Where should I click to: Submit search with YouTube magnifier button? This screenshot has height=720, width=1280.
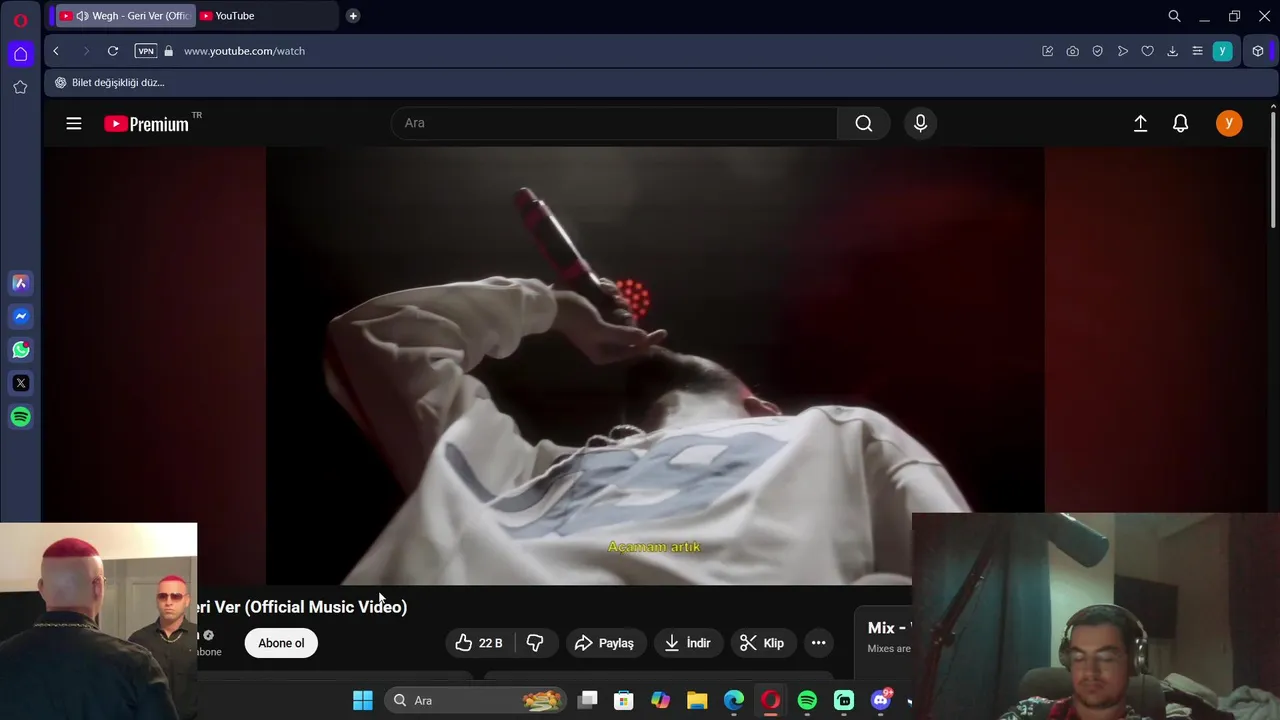click(x=864, y=123)
